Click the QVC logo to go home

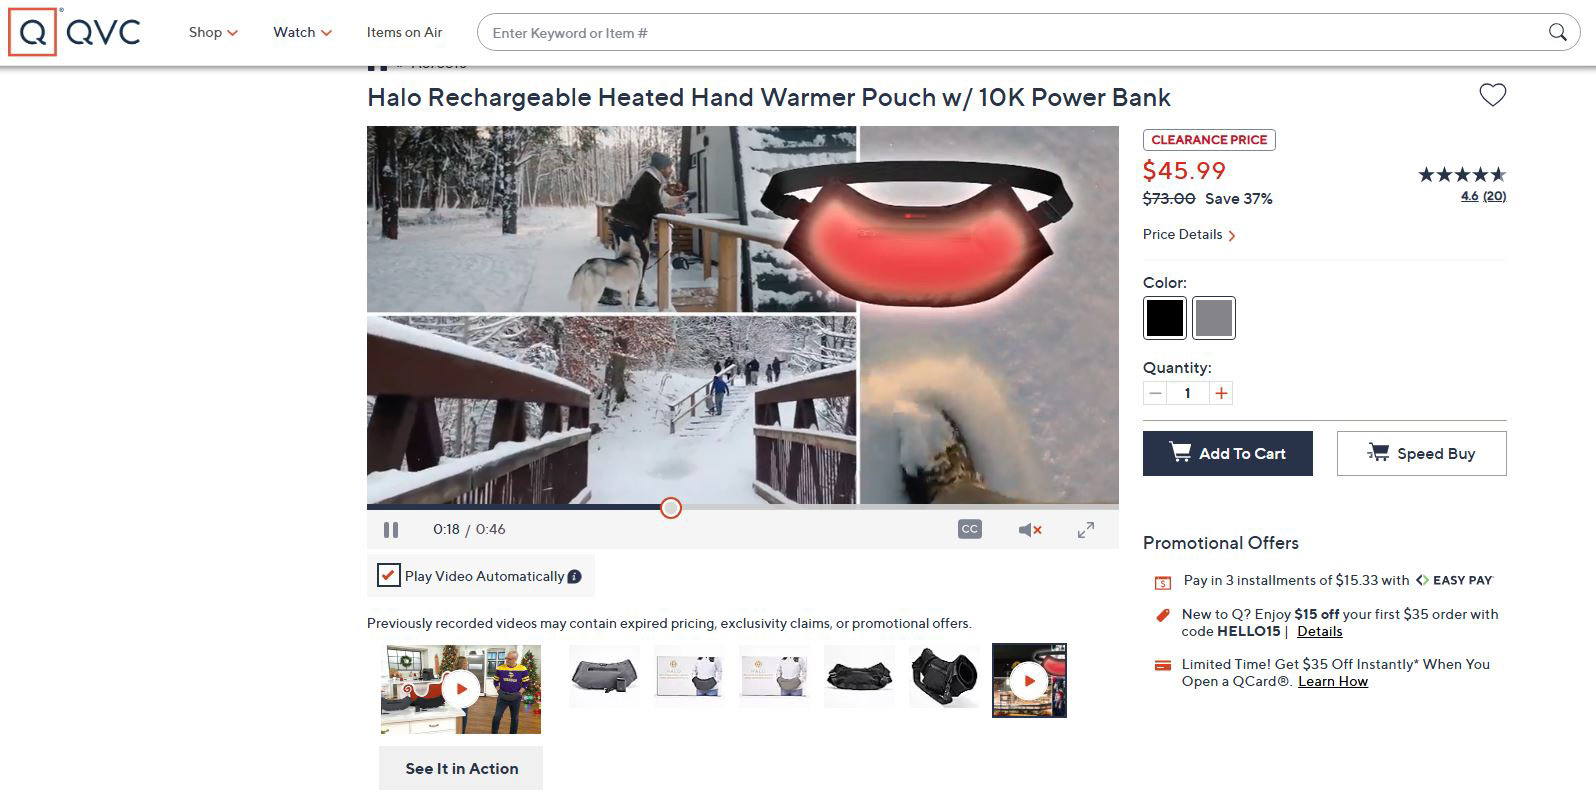pos(75,32)
